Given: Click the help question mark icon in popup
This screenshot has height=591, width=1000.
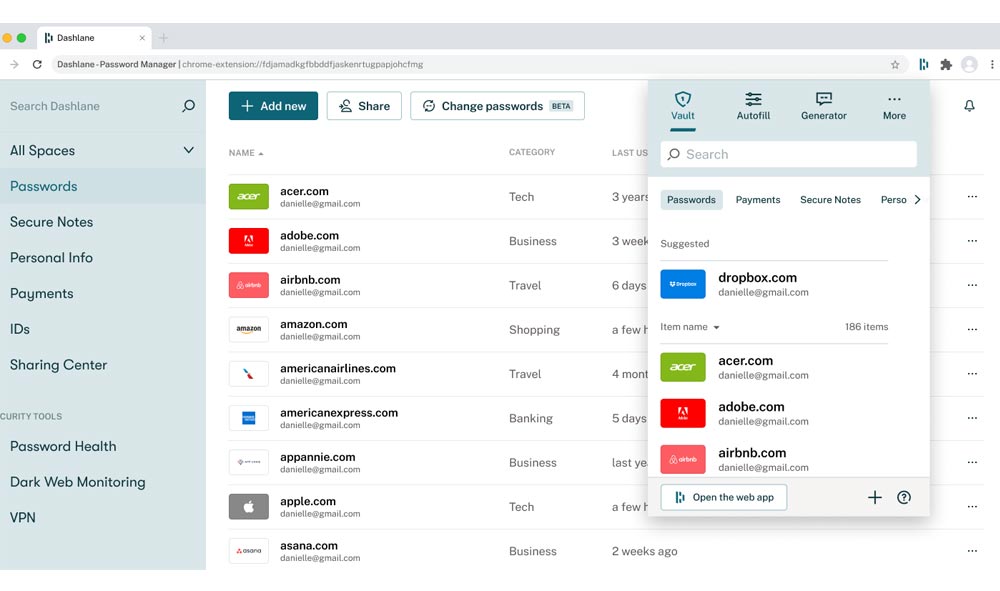Looking at the screenshot, I should point(904,497).
